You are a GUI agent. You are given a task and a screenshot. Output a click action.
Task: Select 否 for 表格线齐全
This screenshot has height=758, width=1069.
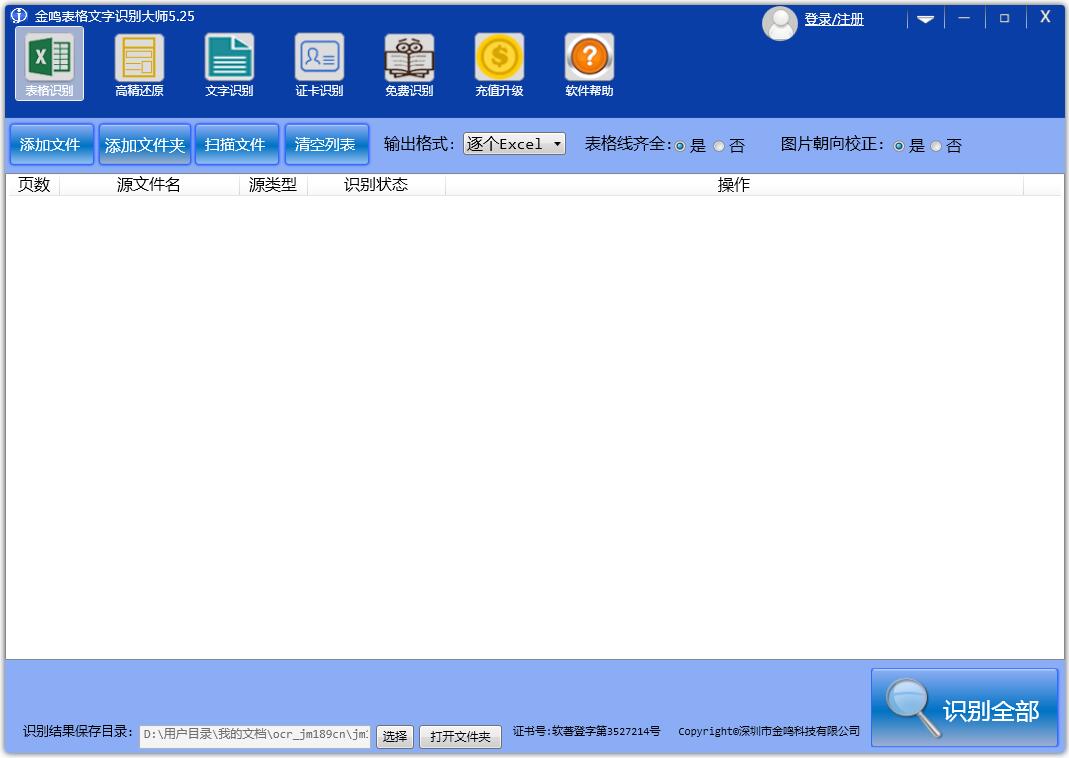tap(719, 146)
